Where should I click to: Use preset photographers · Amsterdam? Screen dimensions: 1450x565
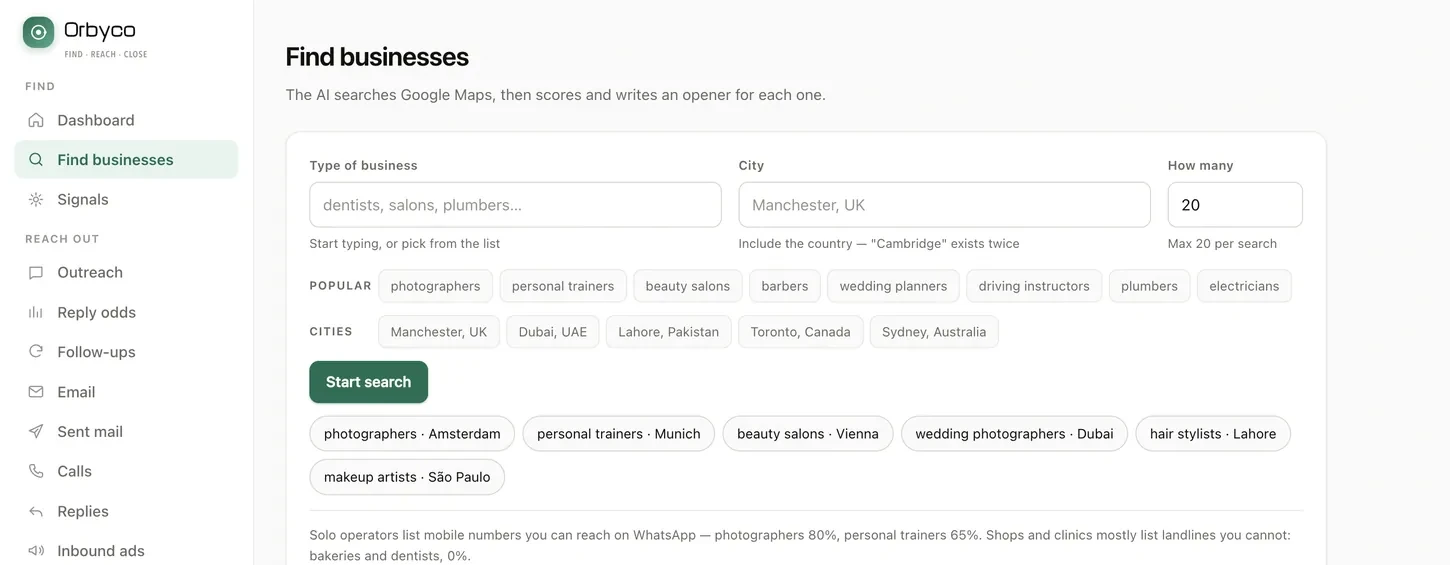pos(412,434)
